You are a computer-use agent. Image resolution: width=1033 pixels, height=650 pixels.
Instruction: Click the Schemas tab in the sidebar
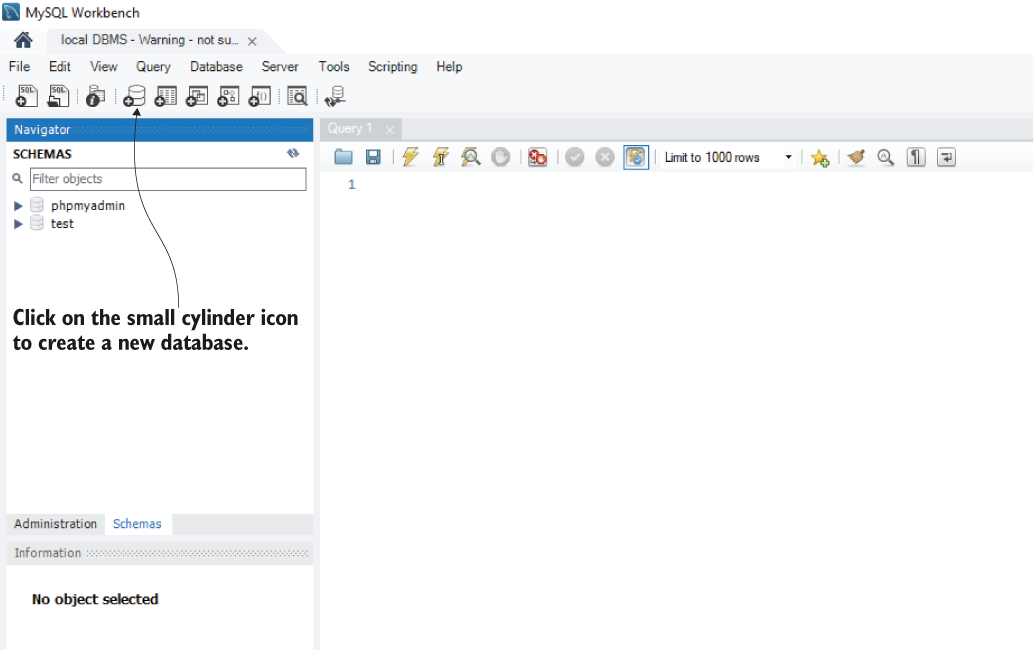click(x=137, y=523)
